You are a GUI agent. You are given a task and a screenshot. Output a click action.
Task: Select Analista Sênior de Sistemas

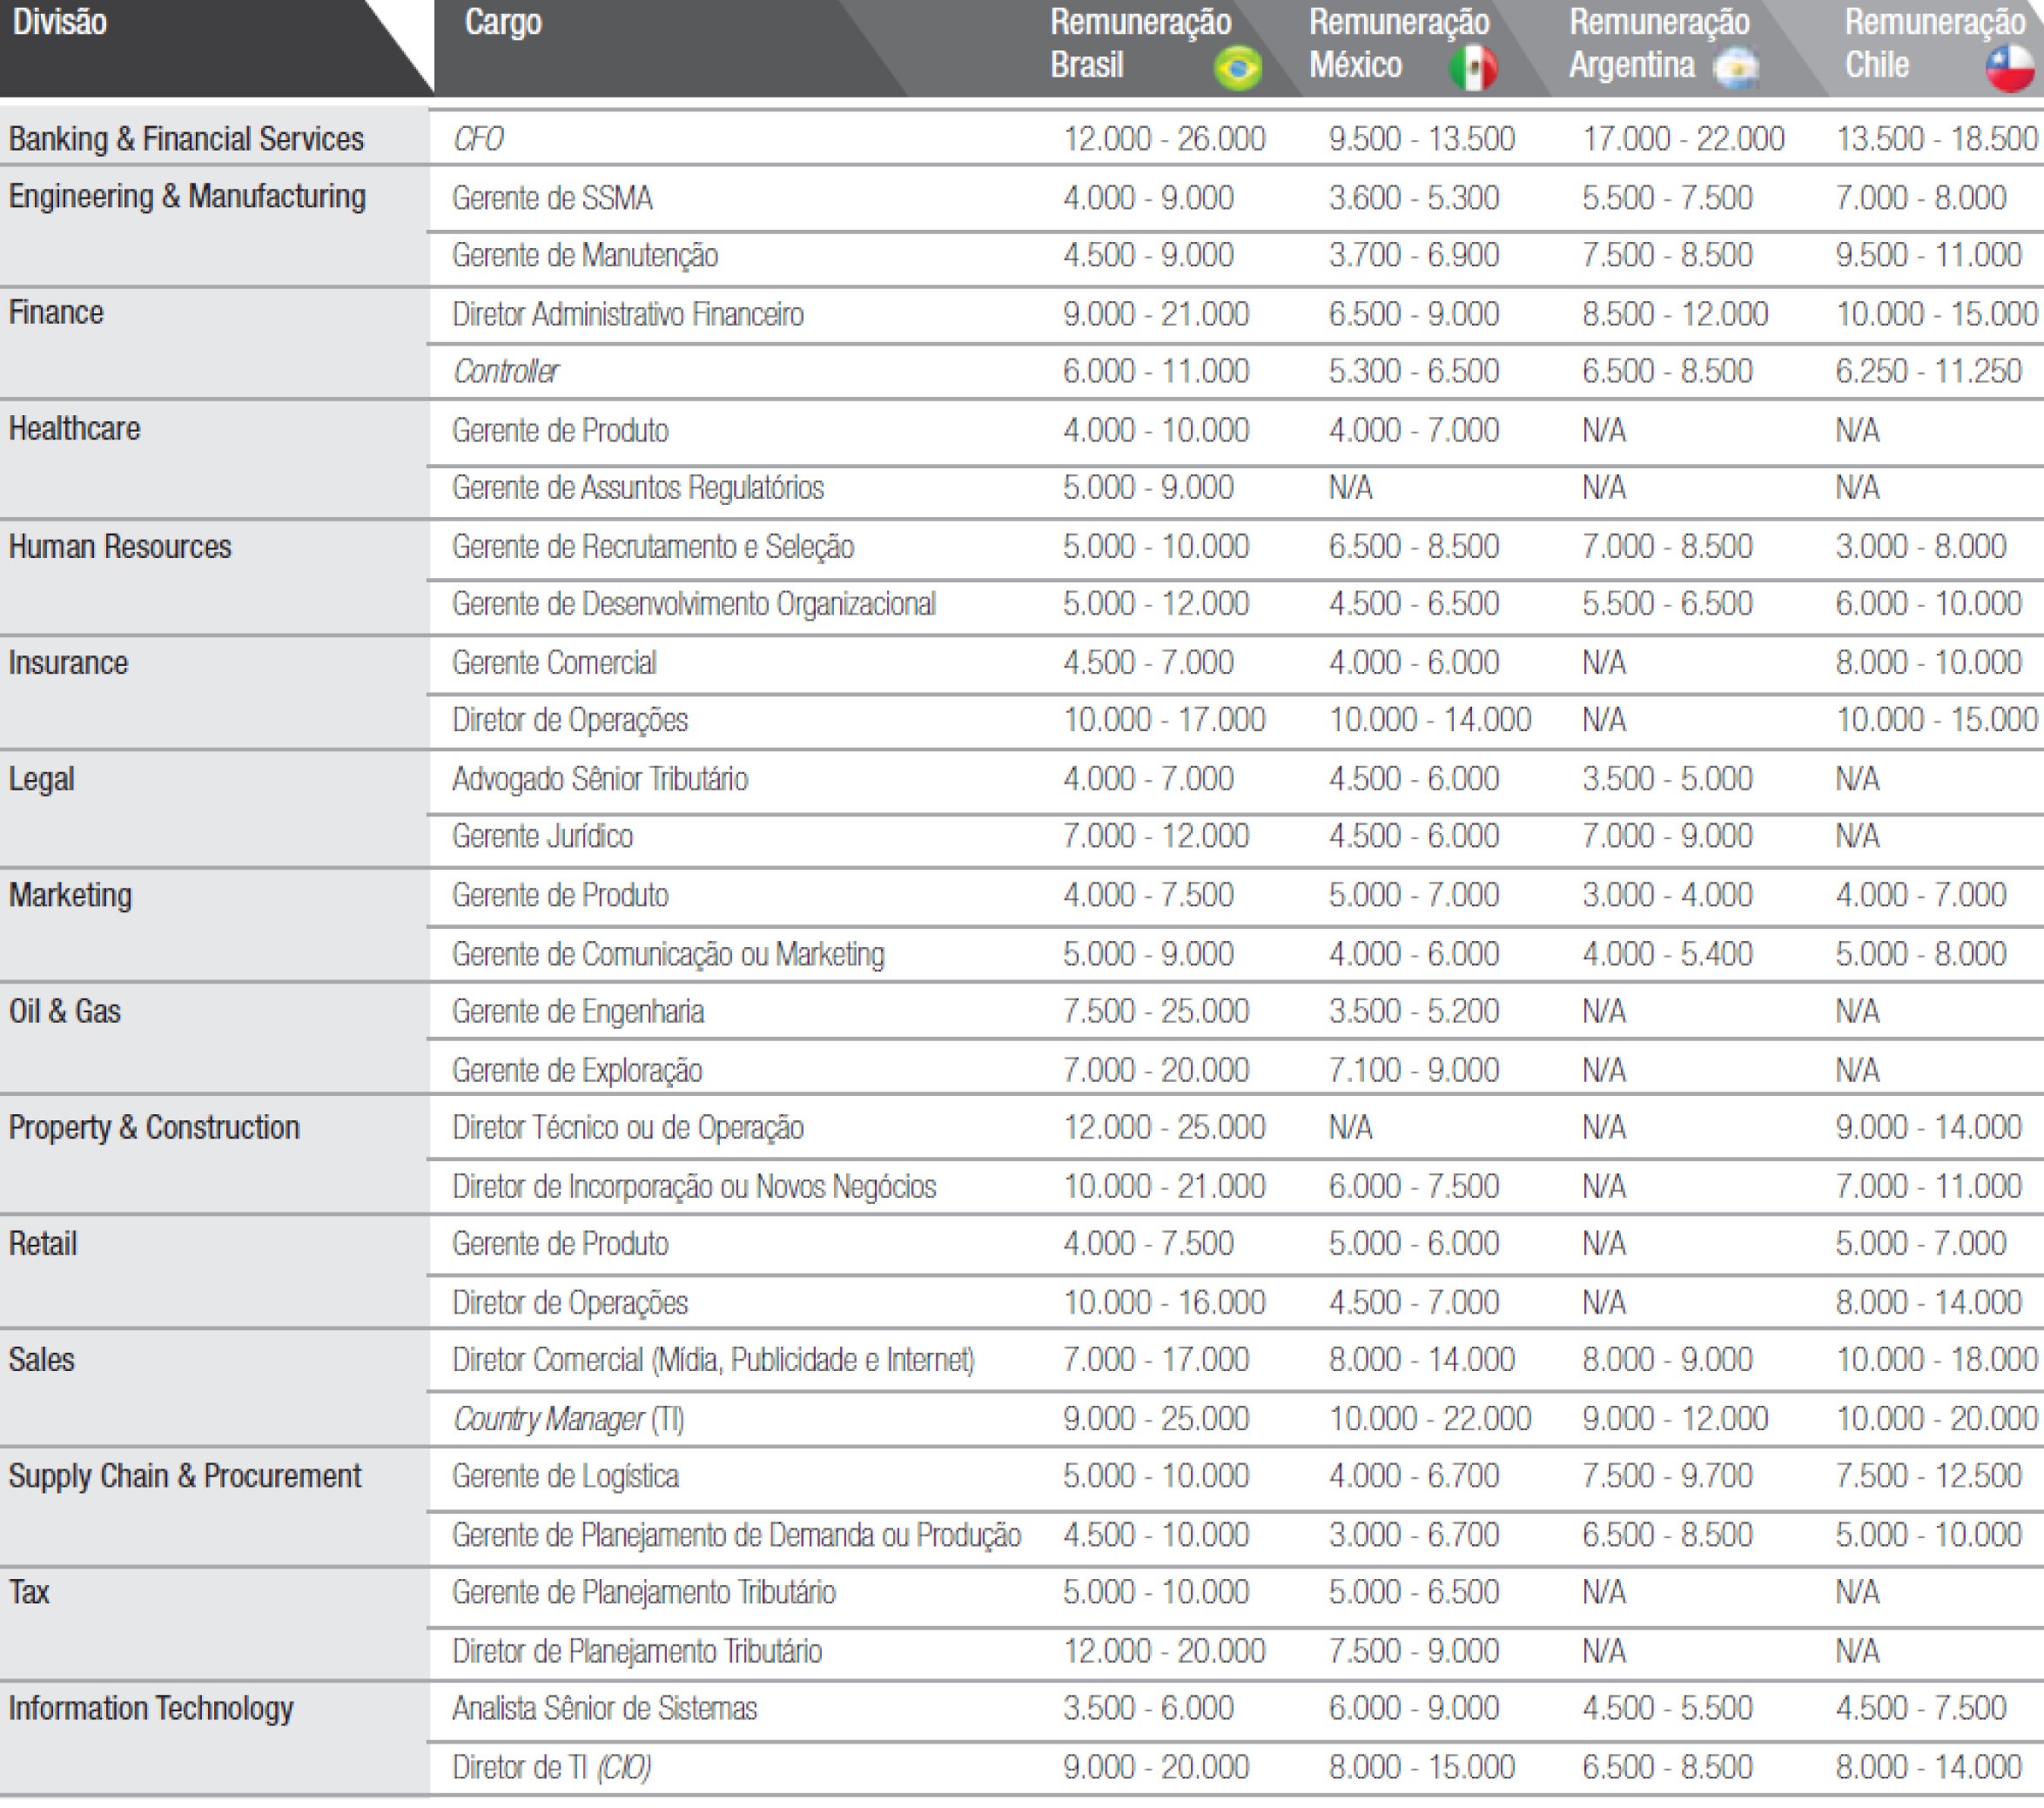click(x=605, y=1709)
